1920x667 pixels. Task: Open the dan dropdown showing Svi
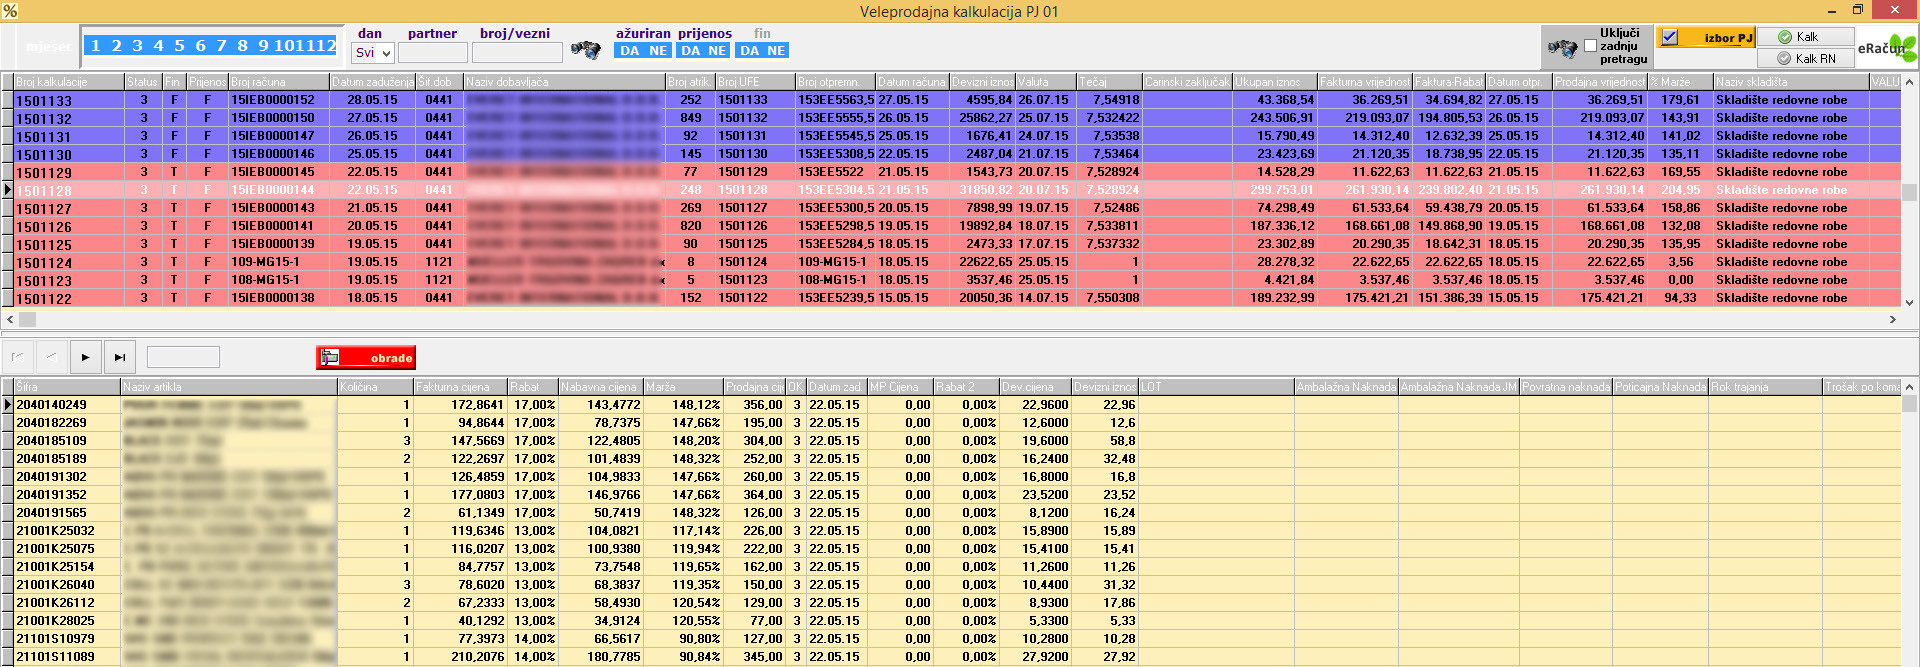click(x=373, y=53)
